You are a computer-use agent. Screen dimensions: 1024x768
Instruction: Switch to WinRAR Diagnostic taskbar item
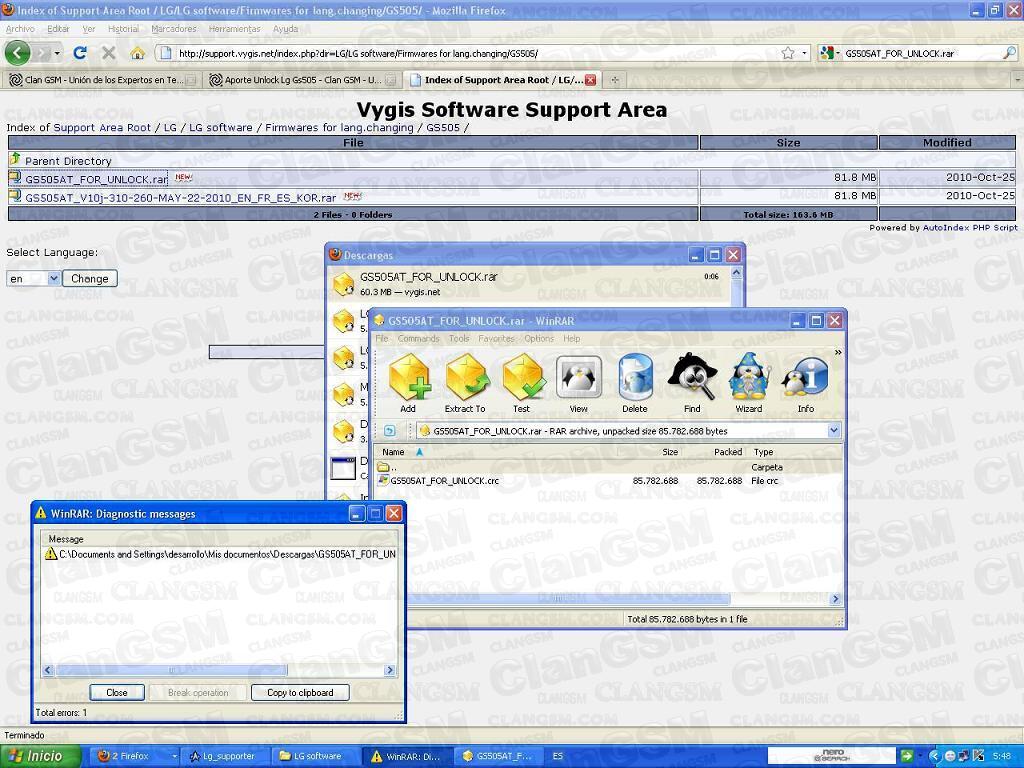coord(406,756)
